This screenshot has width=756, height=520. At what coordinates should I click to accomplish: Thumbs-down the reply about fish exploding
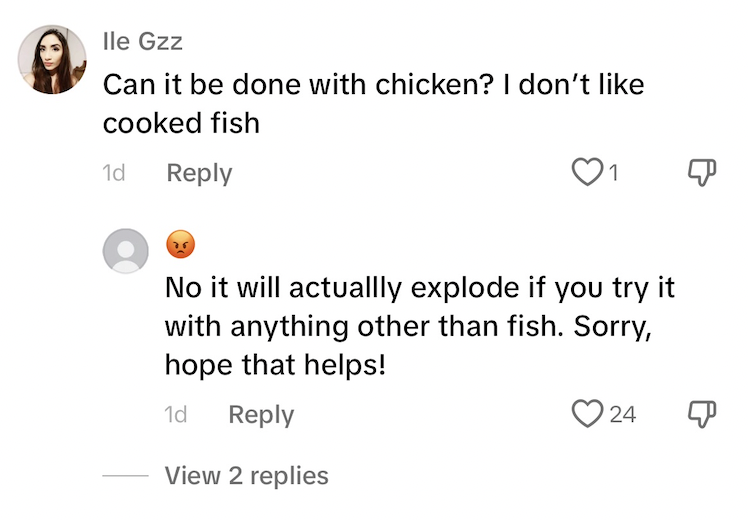703,413
